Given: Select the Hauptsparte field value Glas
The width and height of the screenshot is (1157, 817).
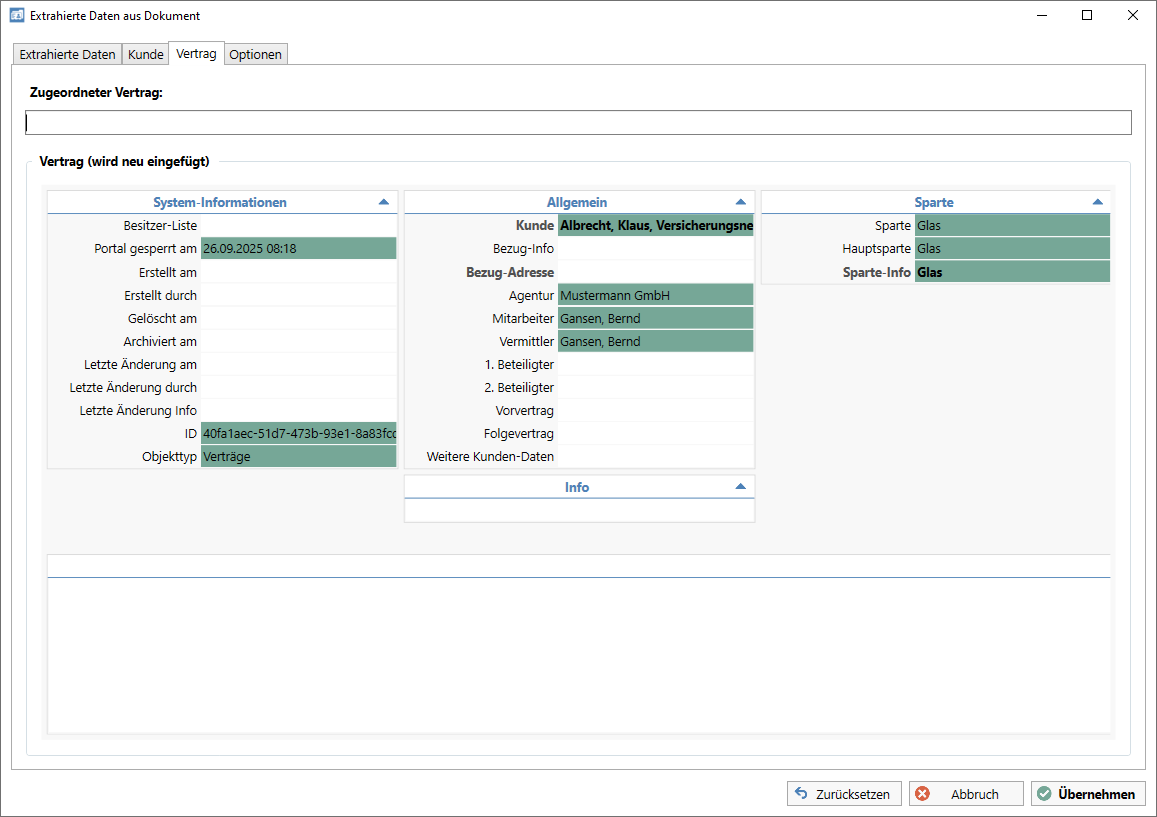Looking at the screenshot, I should 1011,249.
